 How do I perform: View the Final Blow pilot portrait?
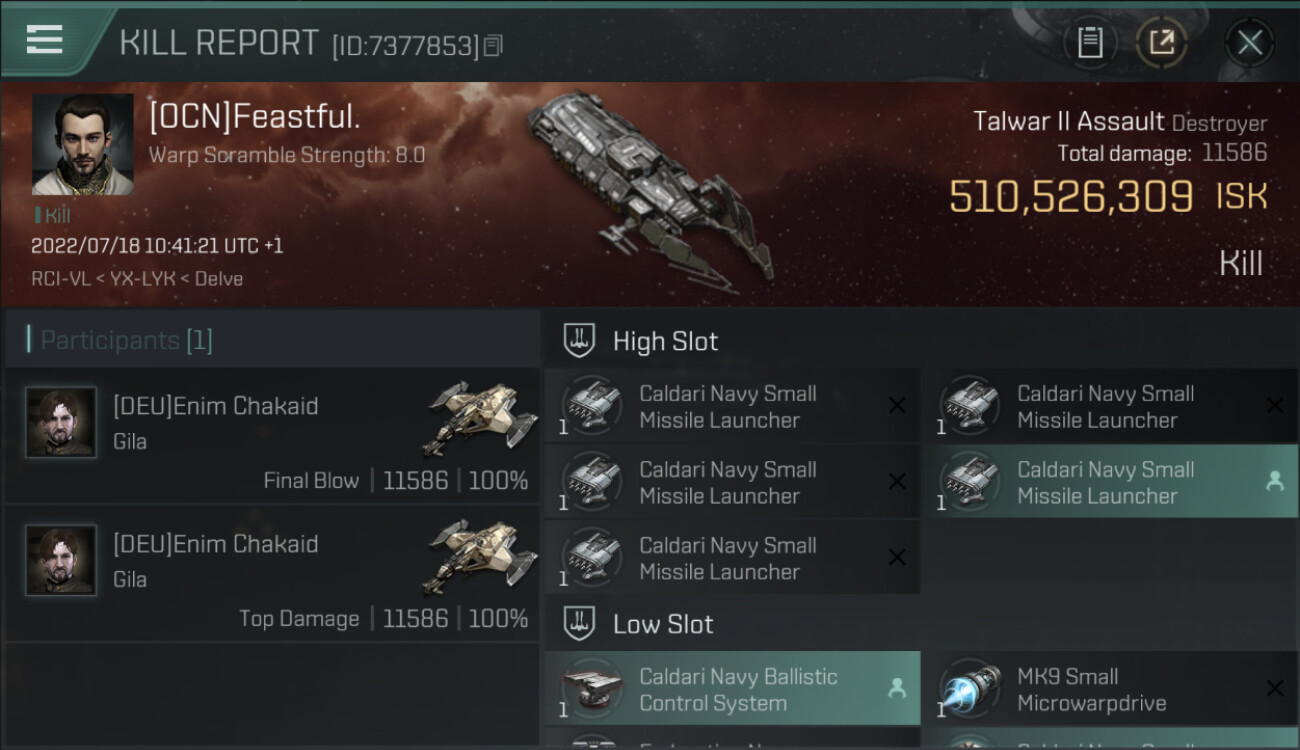pyautogui.click(x=61, y=423)
